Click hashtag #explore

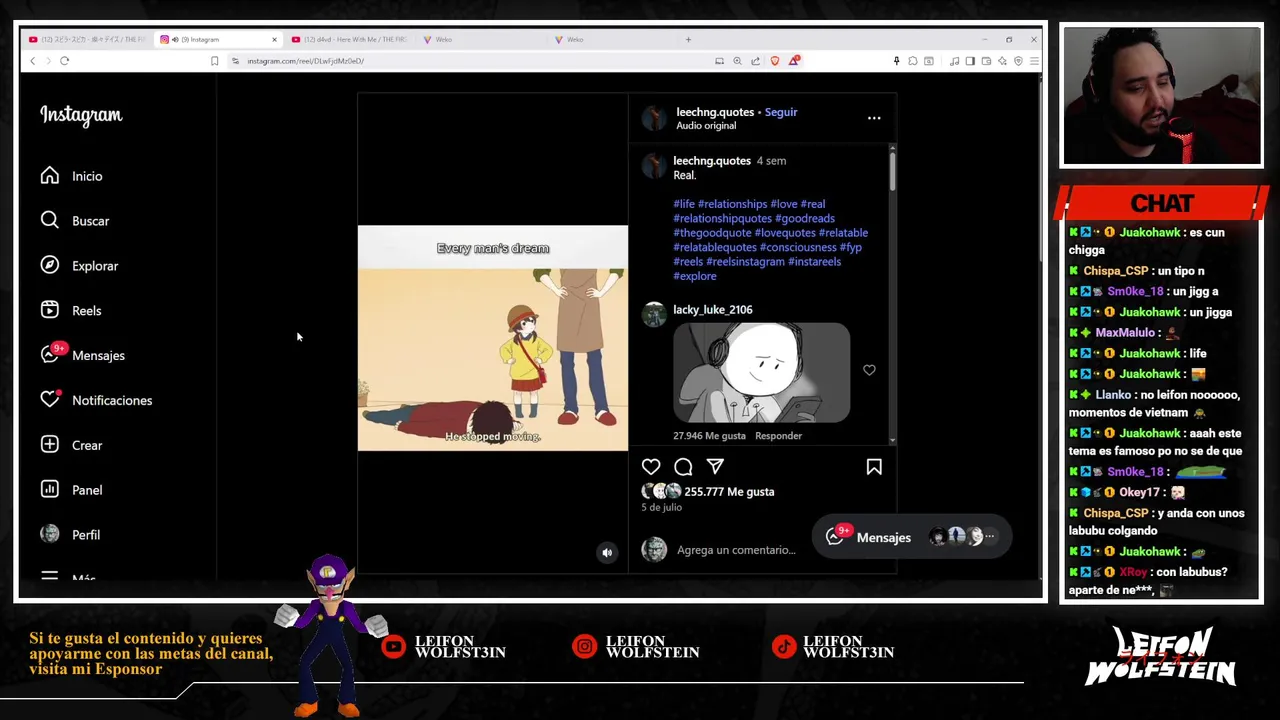695,276
